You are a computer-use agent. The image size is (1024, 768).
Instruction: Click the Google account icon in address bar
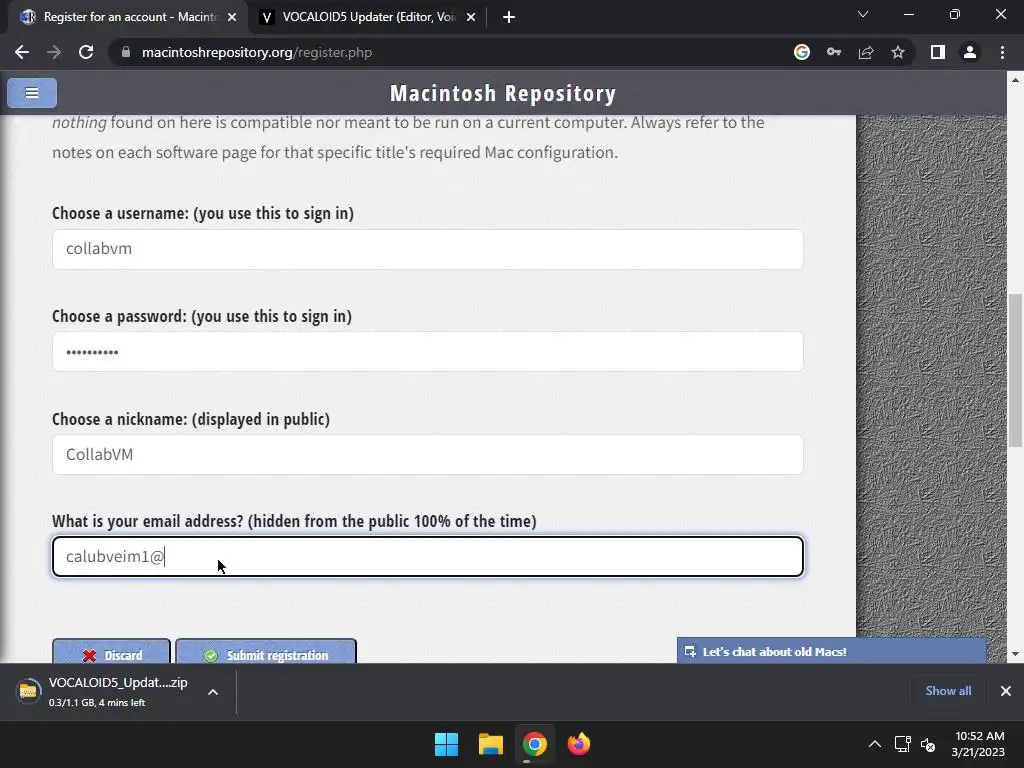tap(801, 52)
